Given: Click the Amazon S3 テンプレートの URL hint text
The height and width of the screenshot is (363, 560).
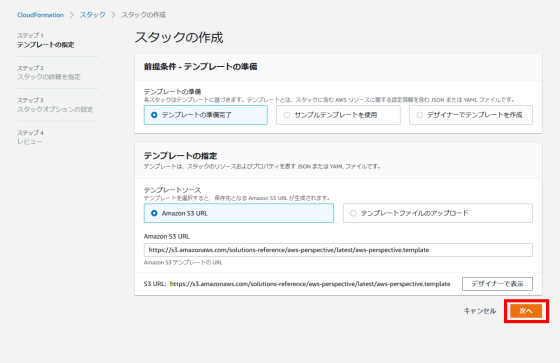Looking at the screenshot, I should (x=183, y=263).
